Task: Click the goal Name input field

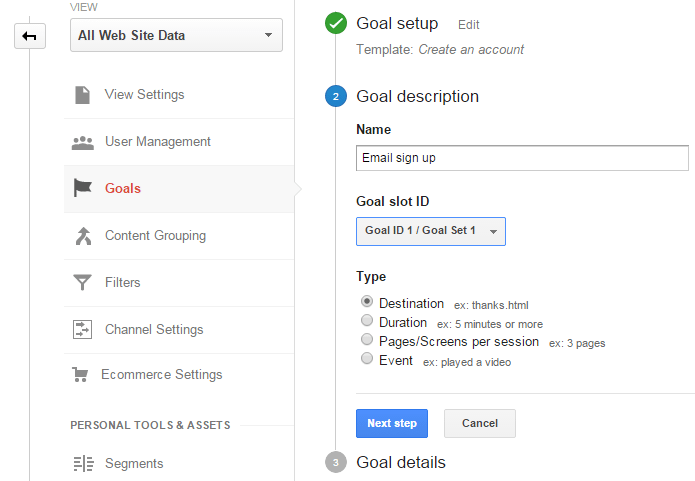Action: point(522,158)
